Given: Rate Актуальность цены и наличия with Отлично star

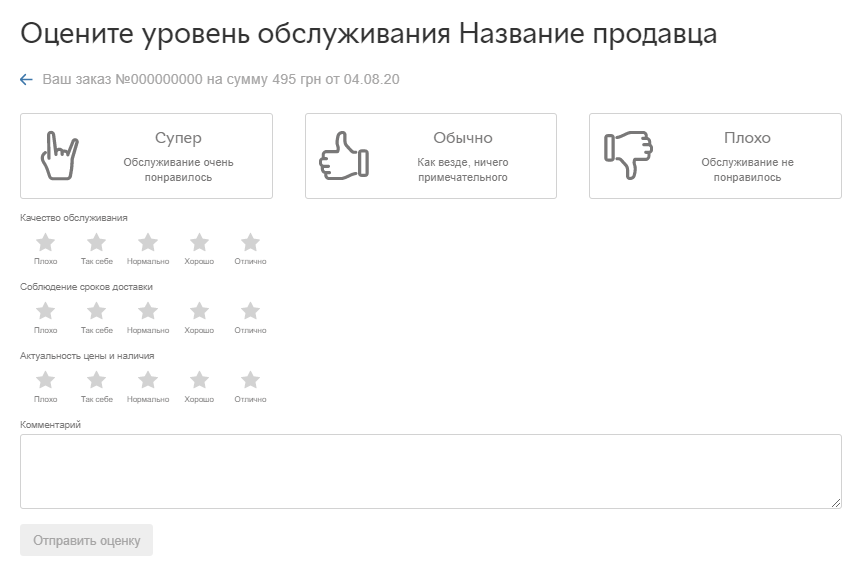Looking at the screenshot, I should [250, 380].
